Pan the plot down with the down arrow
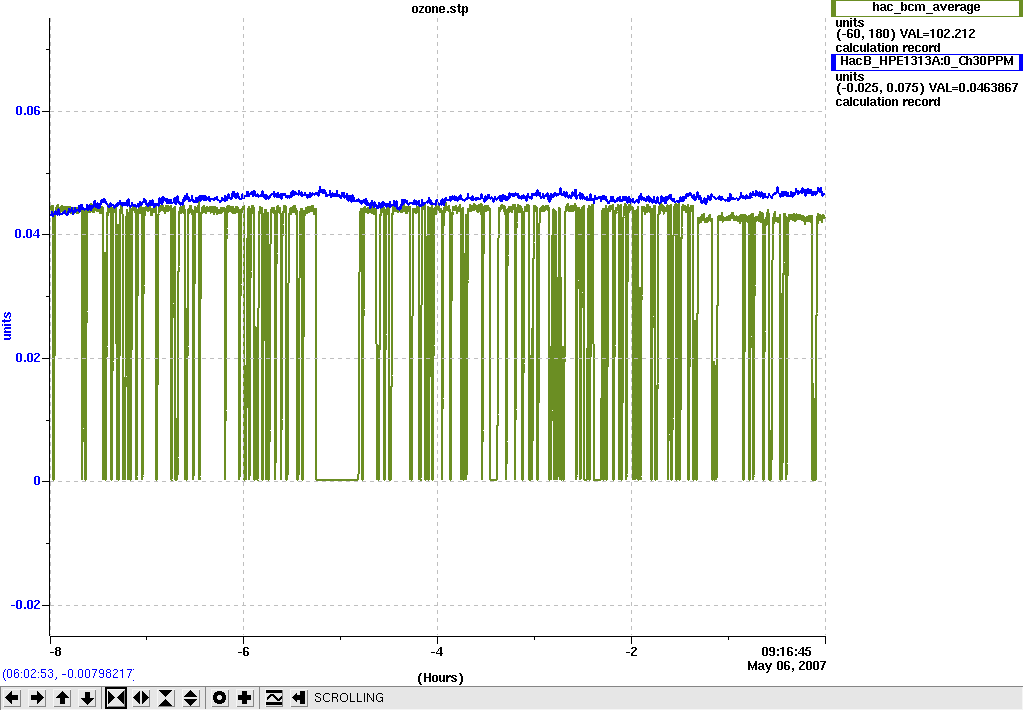1023x710 pixels. click(88, 698)
